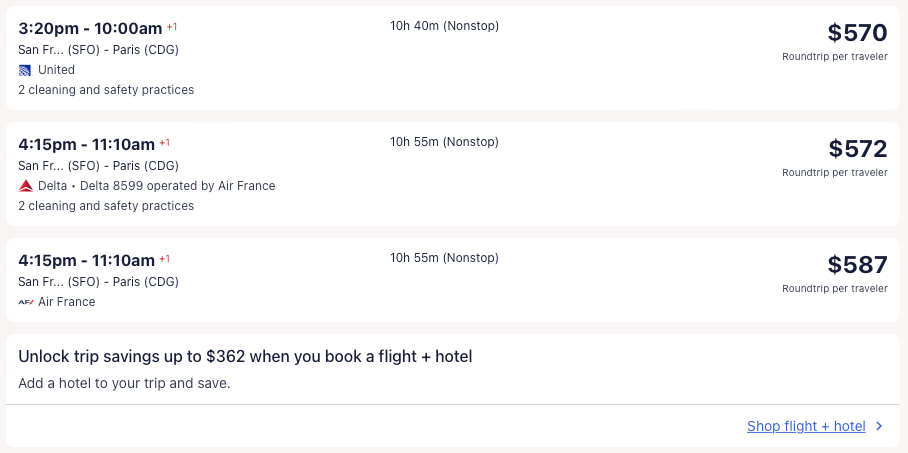Screen dimensions: 908x453
Task: Click Add a hotel to your trip text
Action: 124,383
